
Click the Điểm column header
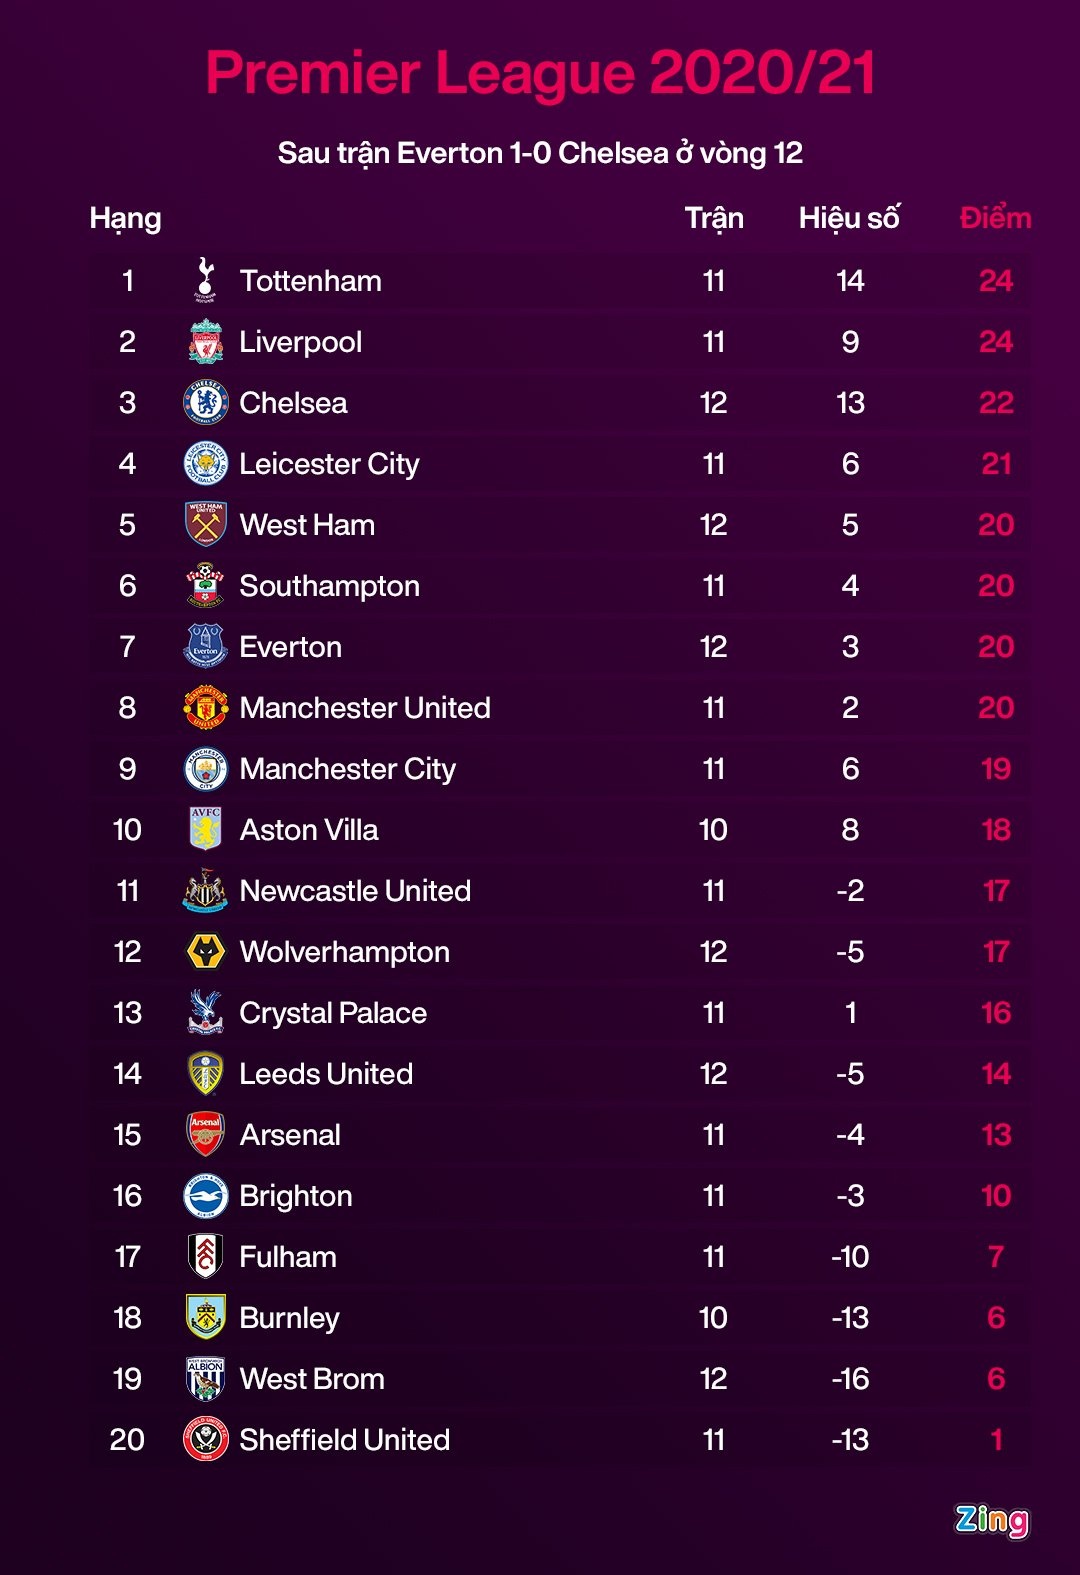pos(995,218)
